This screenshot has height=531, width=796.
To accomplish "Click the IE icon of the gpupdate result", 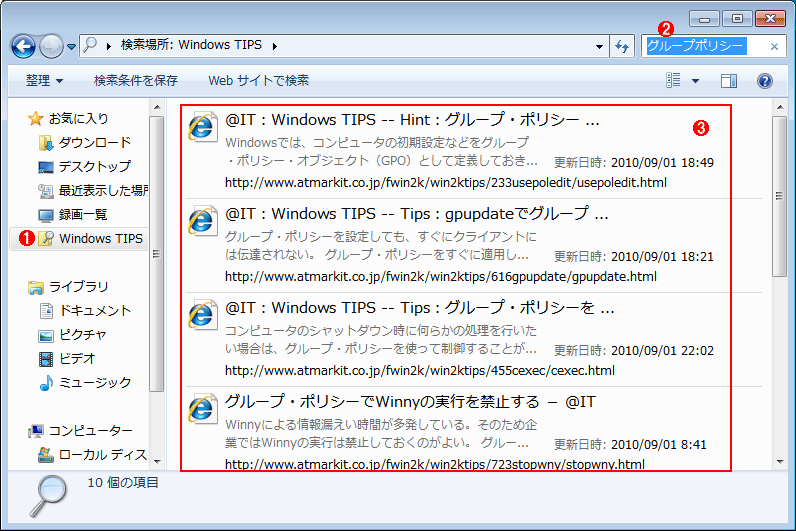I will (202, 221).
